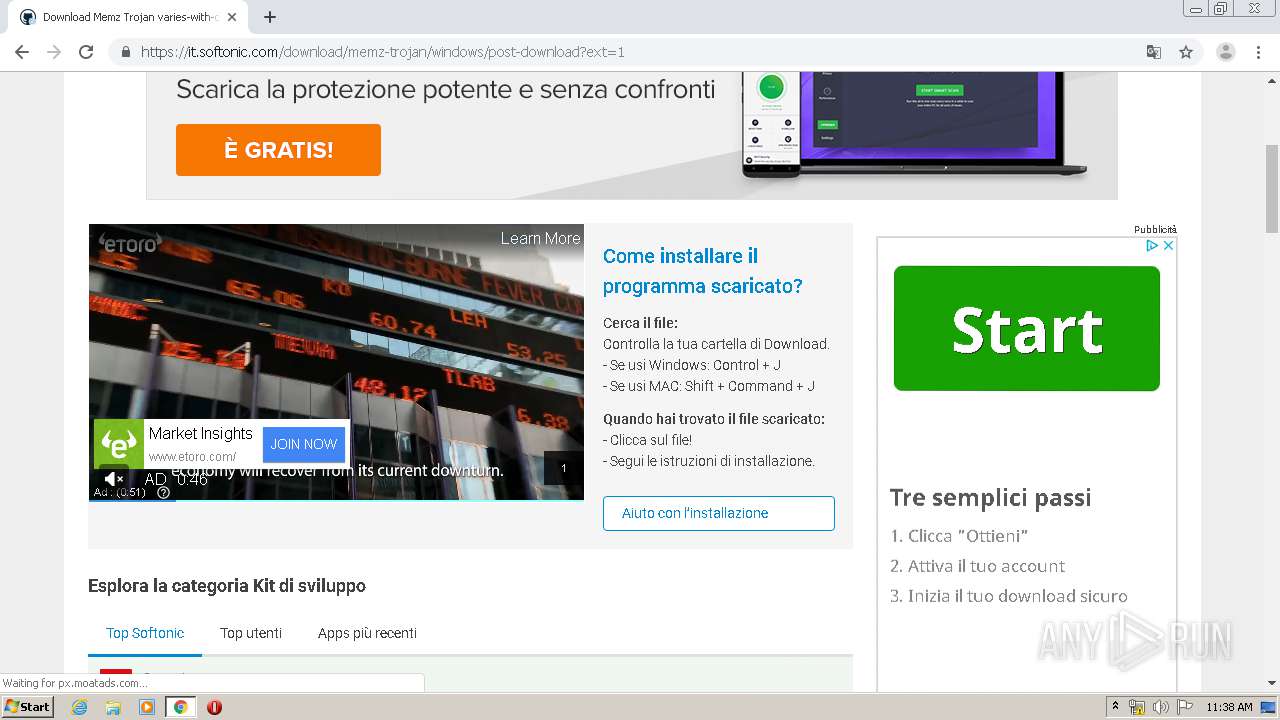Image resolution: width=1280 pixels, height=720 pixels.
Task: Click the address bar URL
Action: [x=382, y=52]
